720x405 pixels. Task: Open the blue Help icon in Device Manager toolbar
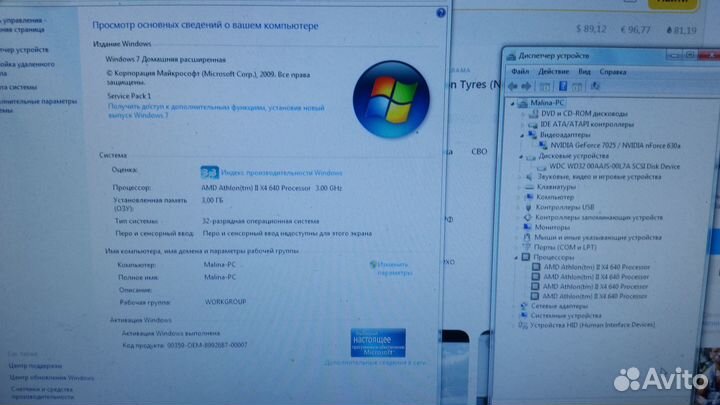coord(563,86)
